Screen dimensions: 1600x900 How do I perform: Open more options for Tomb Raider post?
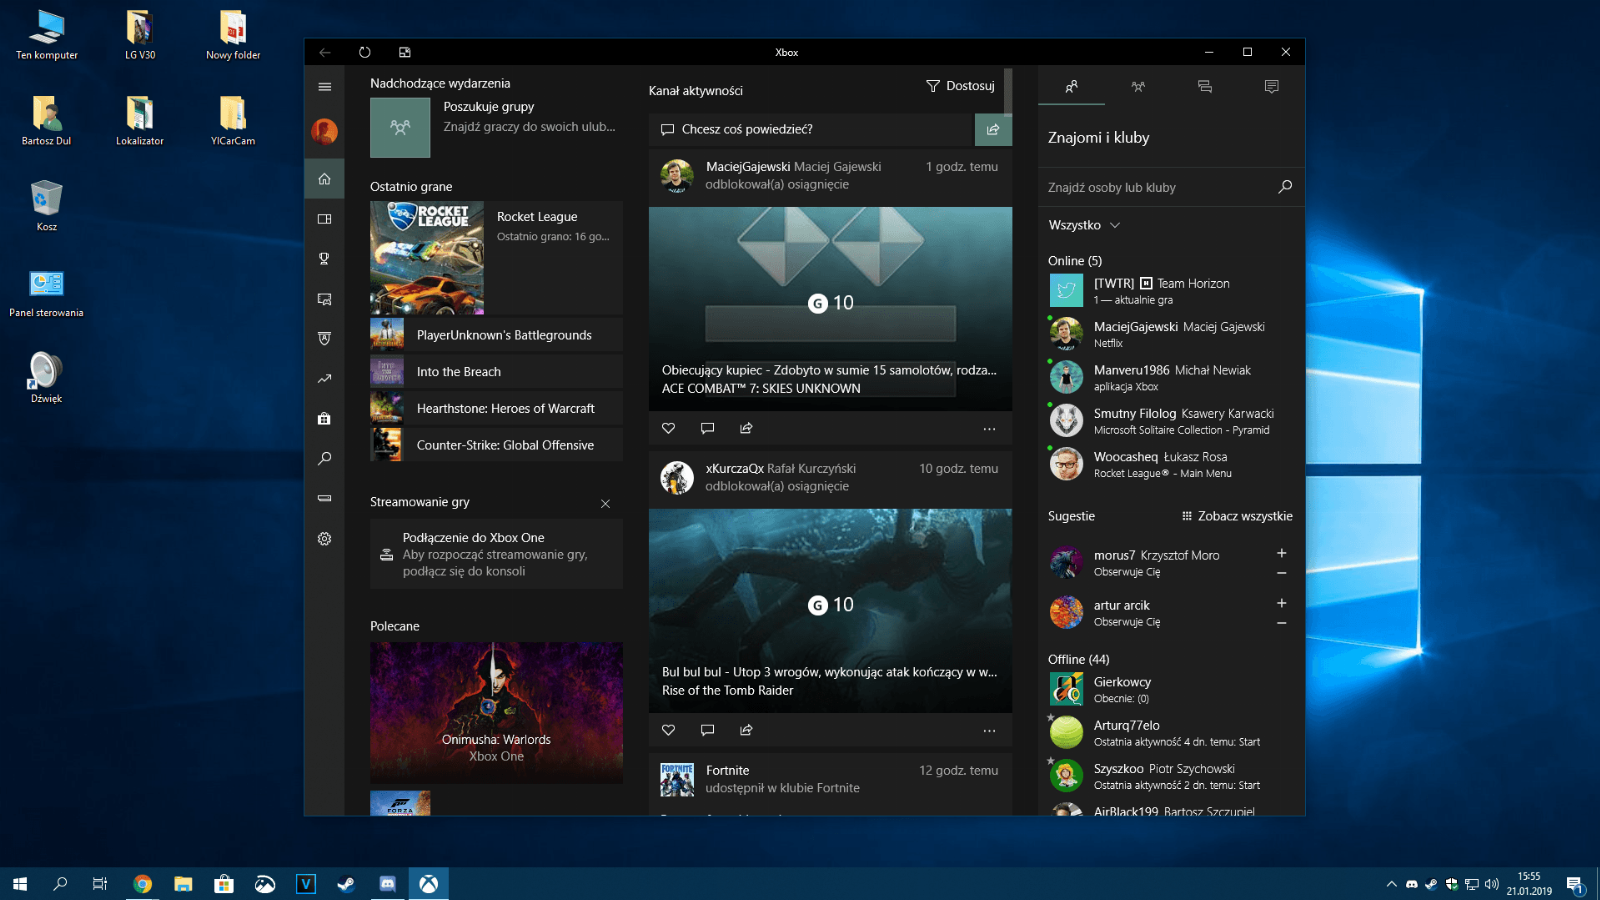[989, 731]
